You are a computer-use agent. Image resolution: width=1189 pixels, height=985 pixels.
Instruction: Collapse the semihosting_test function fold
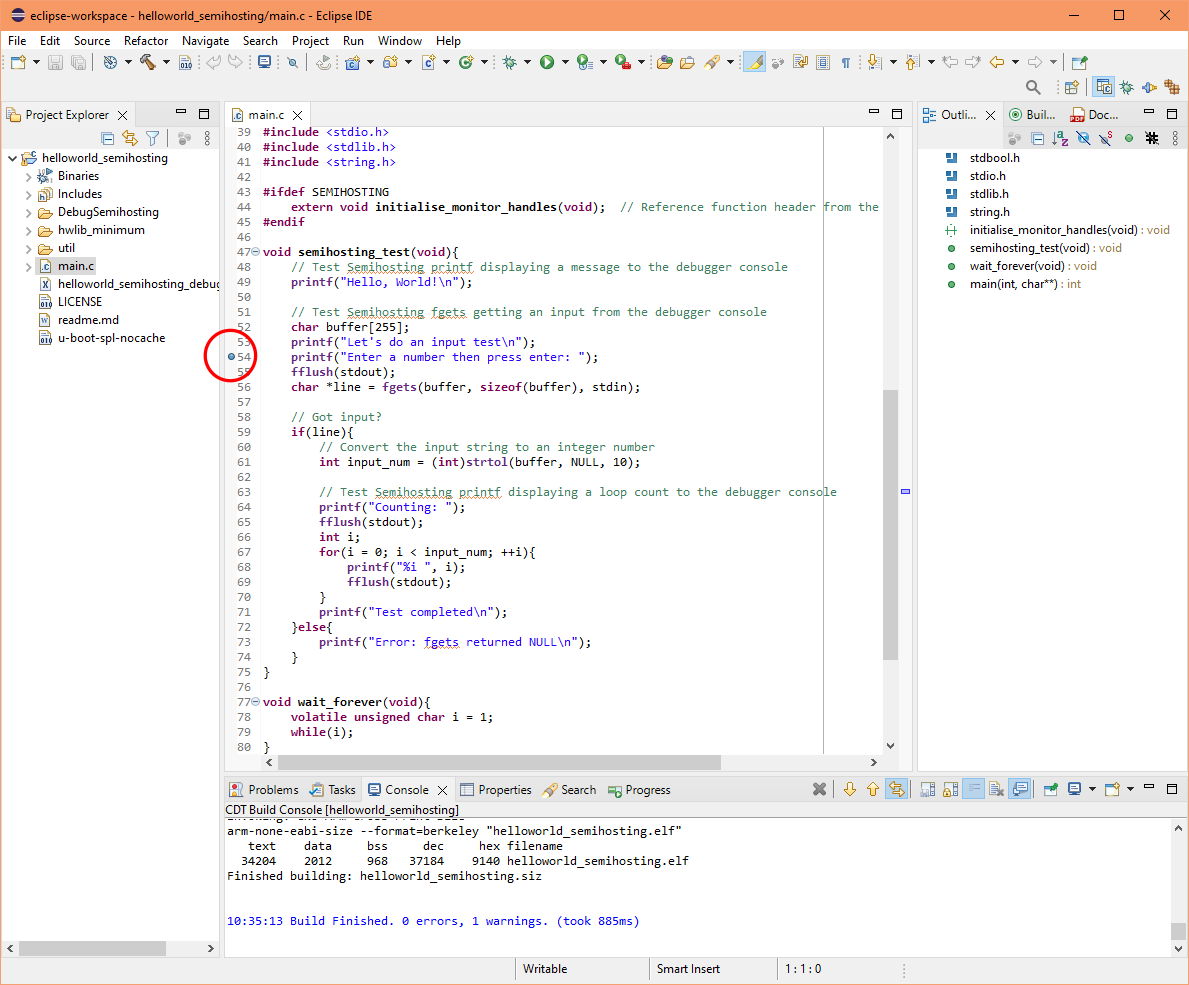point(257,251)
